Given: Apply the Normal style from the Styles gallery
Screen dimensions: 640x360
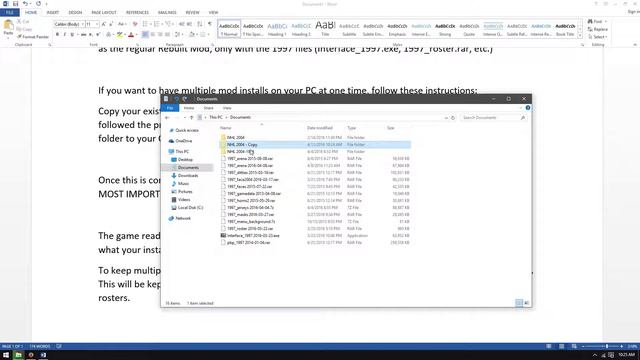Looking at the screenshot, I should click(x=229, y=29).
